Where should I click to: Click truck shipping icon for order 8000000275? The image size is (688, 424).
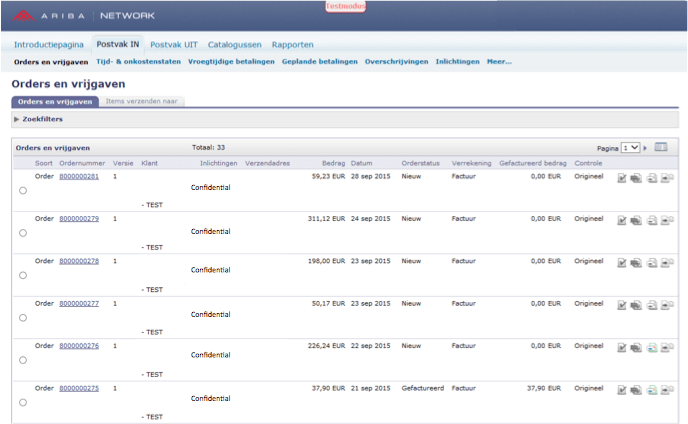[636, 390]
